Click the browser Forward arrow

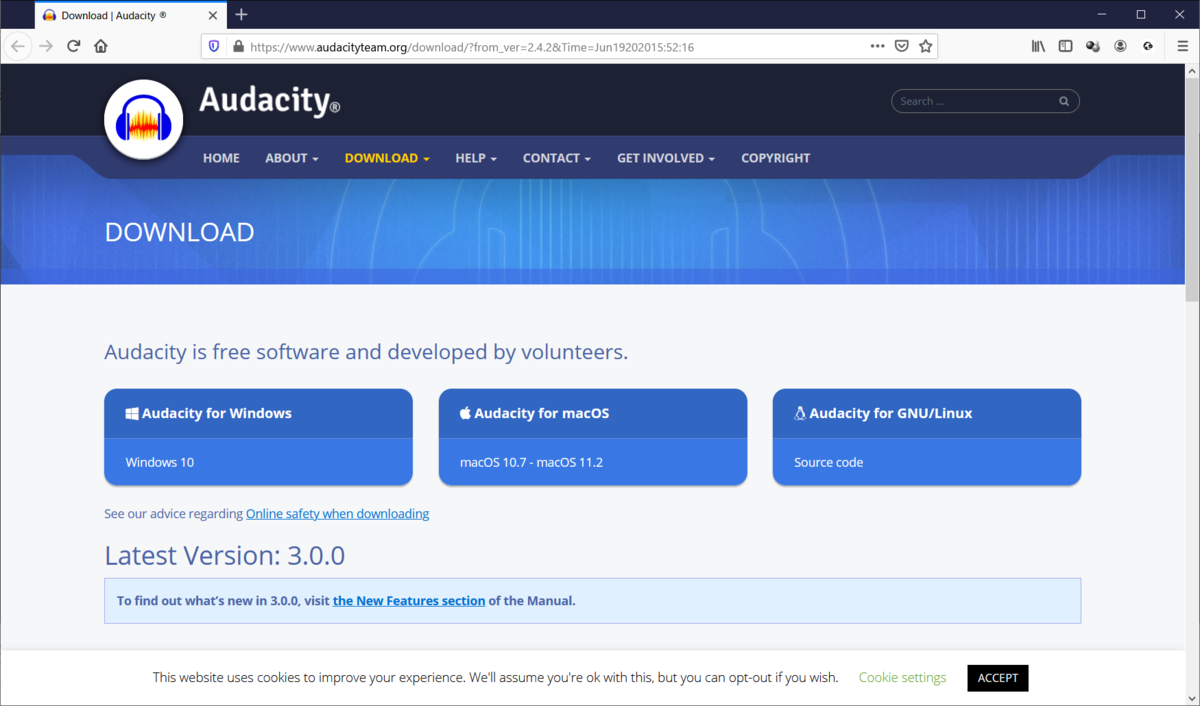(x=46, y=46)
